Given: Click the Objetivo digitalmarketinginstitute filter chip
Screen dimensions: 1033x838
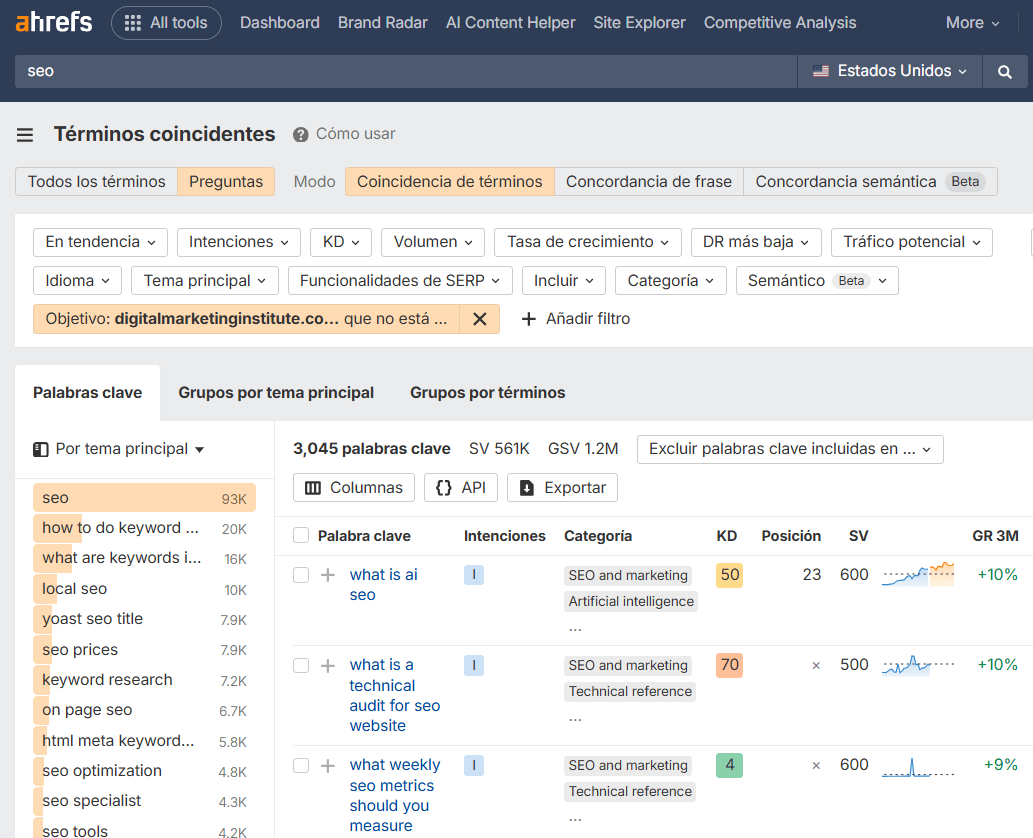Looking at the screenshot, I should [x=246, y=319].
